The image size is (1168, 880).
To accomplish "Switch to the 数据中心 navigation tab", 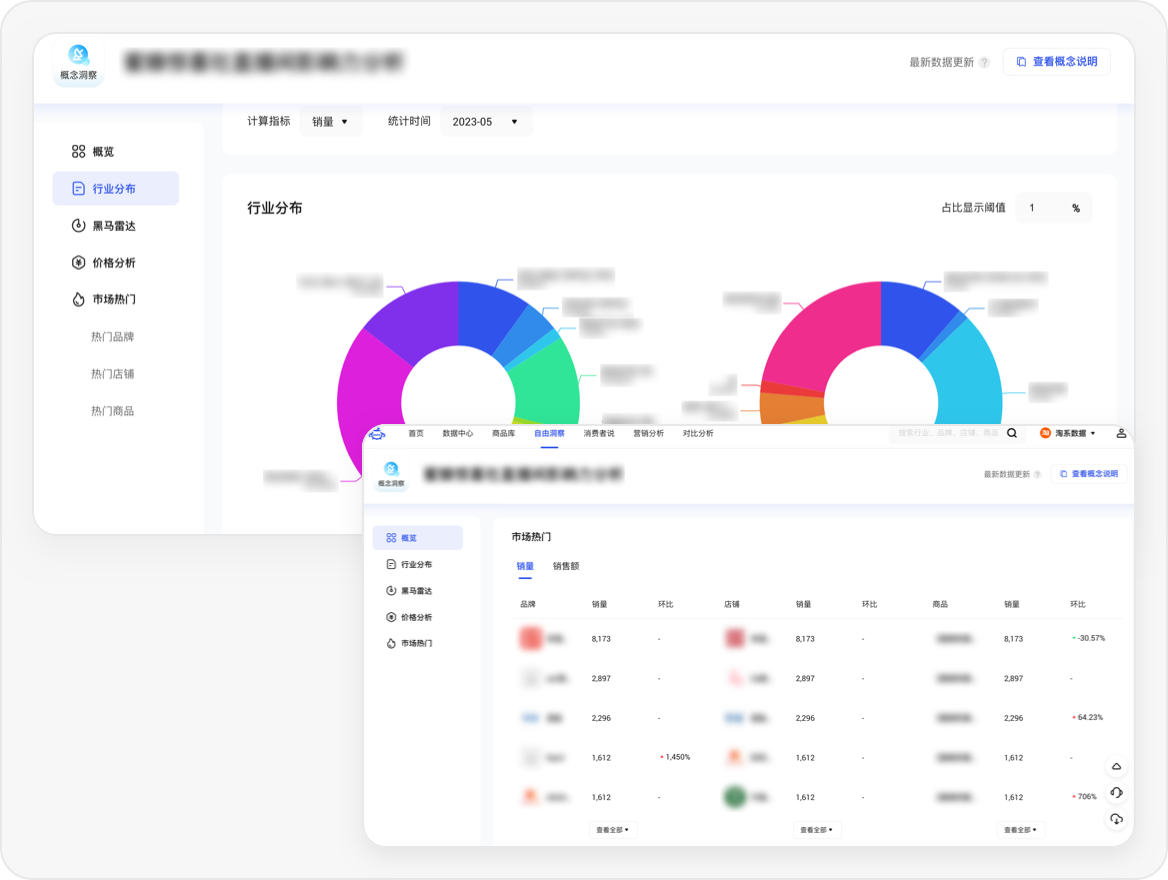I will click(457, 433).
